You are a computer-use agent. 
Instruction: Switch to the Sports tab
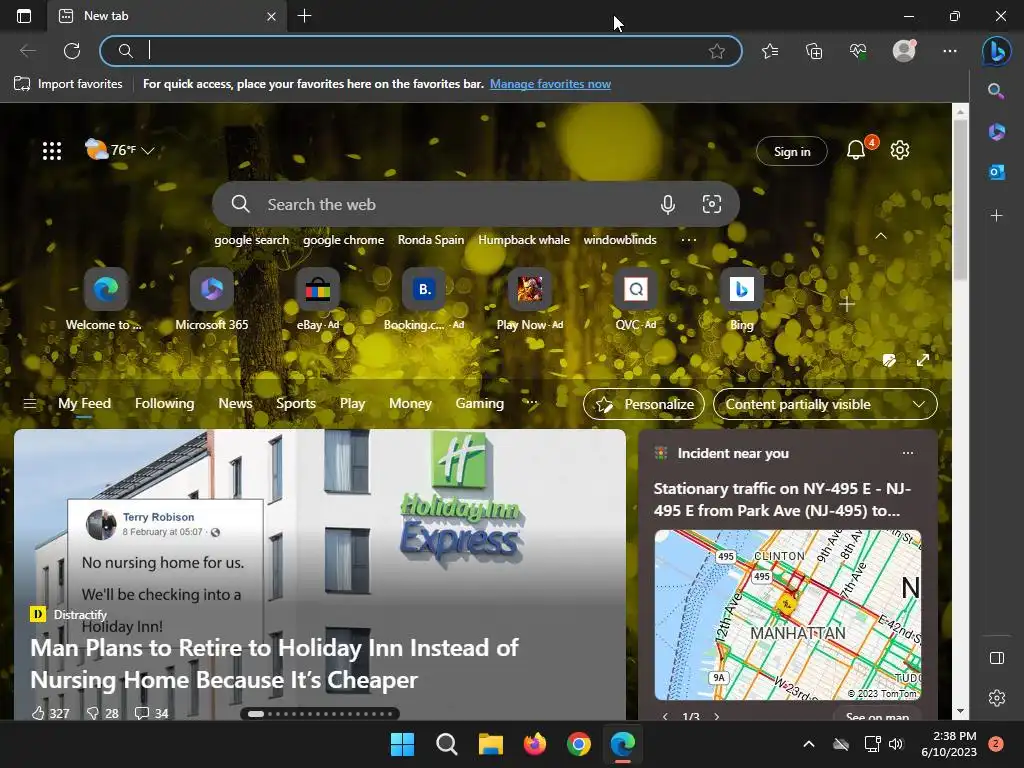coord(296,404)
